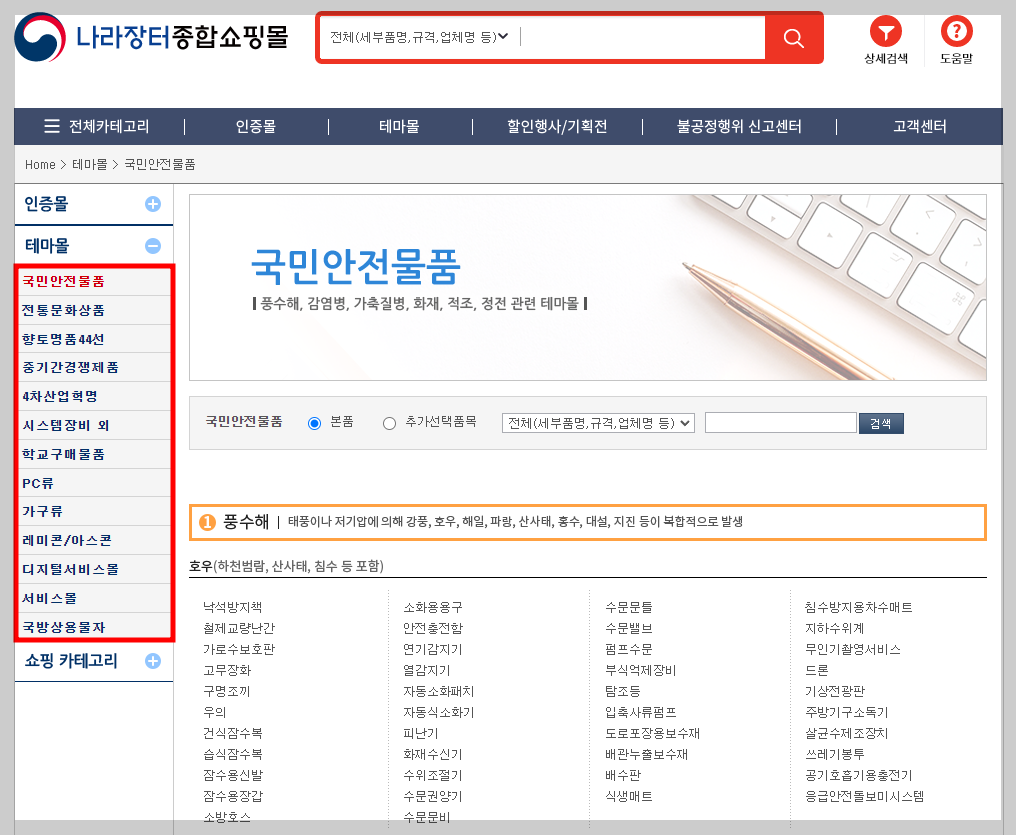Open 입축사류펌프 item link
The image size is (1016, 835).
(x=640, y=713)
